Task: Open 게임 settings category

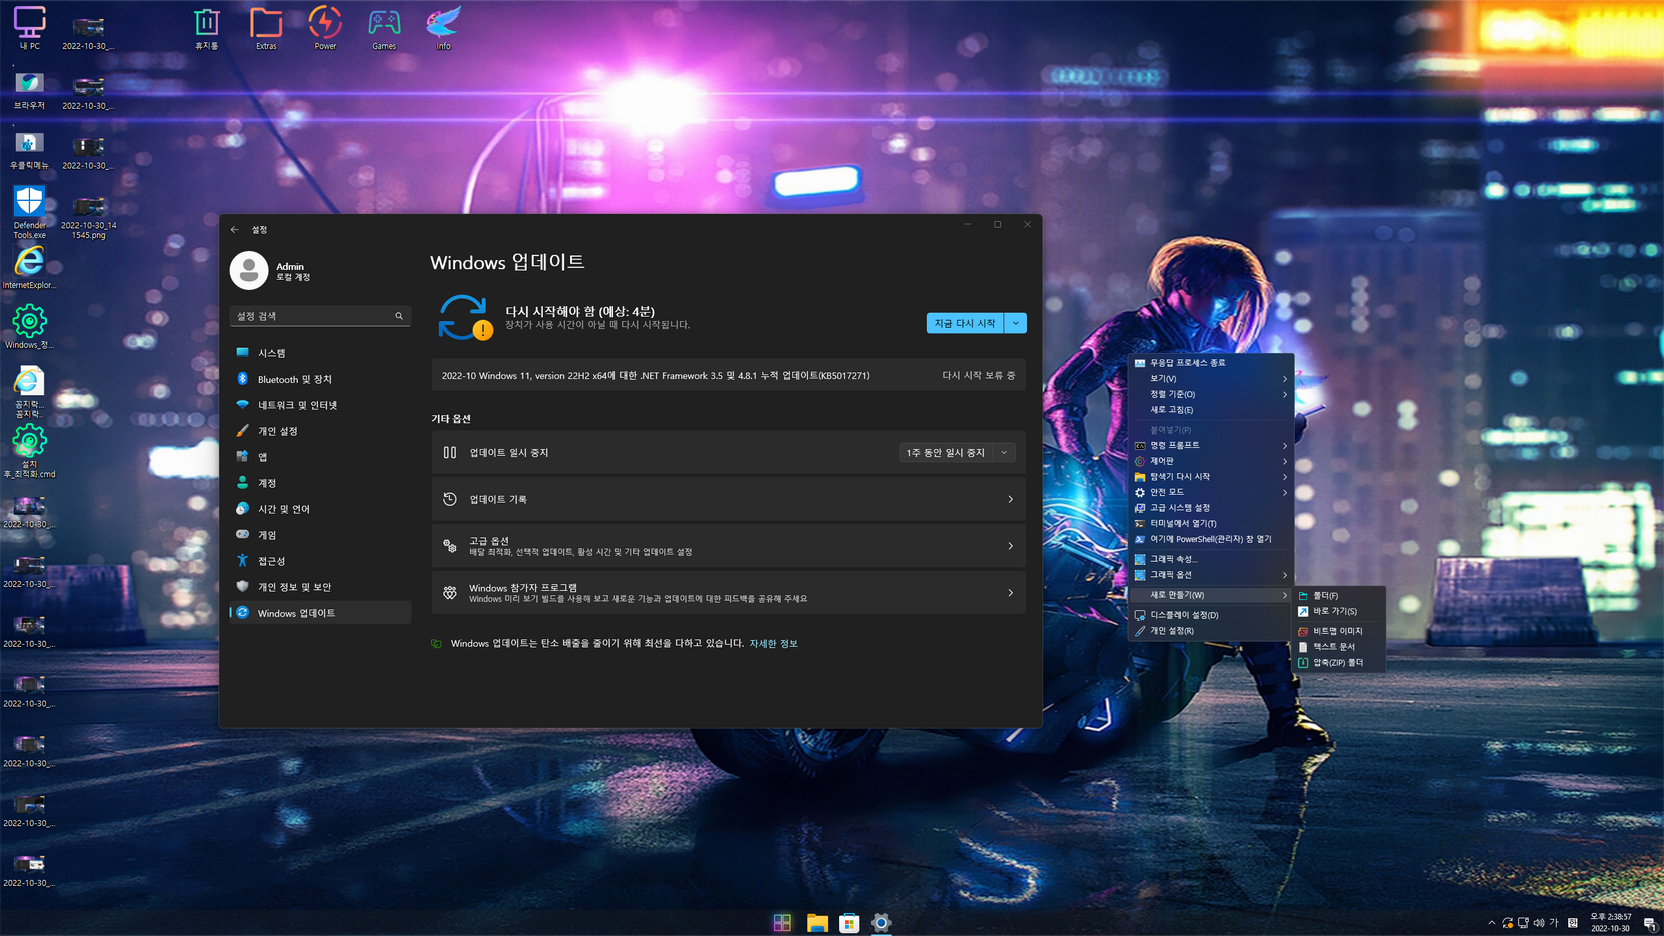Action: (320, 535)
